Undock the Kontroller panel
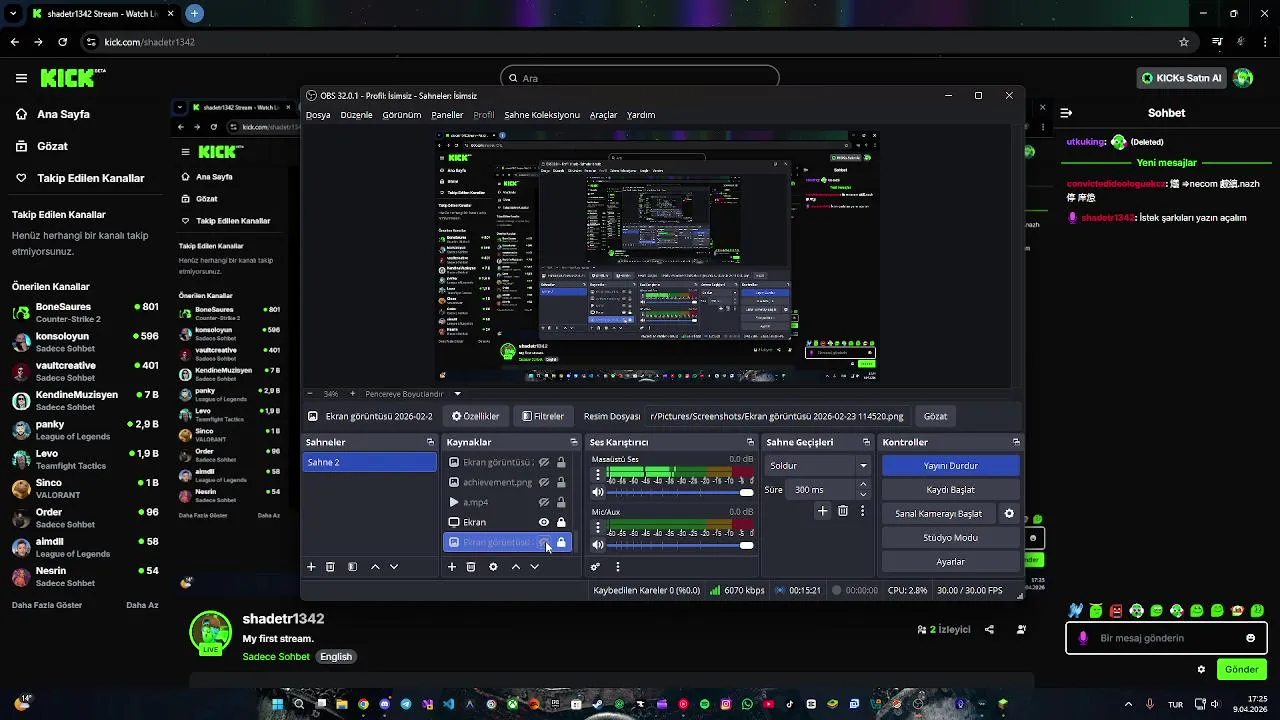The height and width of the screenshot is (720, 1280). point(1016,442)
